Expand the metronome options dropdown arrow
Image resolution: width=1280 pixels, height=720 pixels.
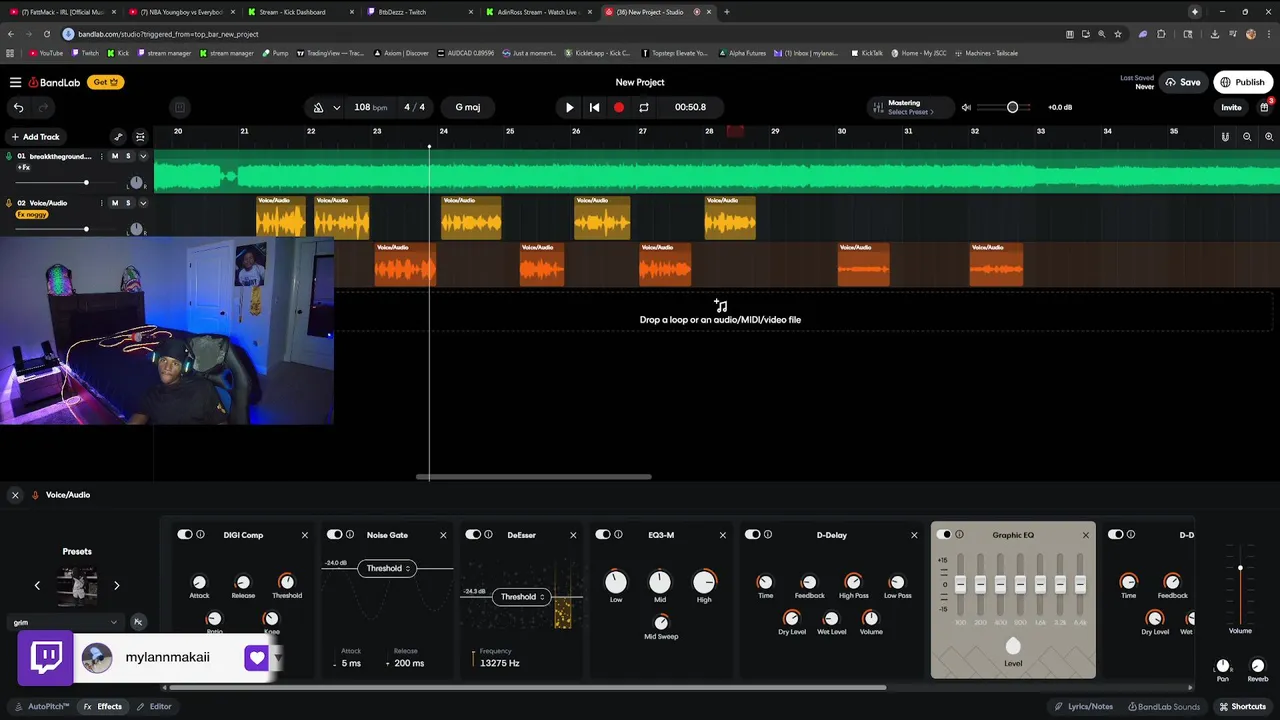coord(336,107)
